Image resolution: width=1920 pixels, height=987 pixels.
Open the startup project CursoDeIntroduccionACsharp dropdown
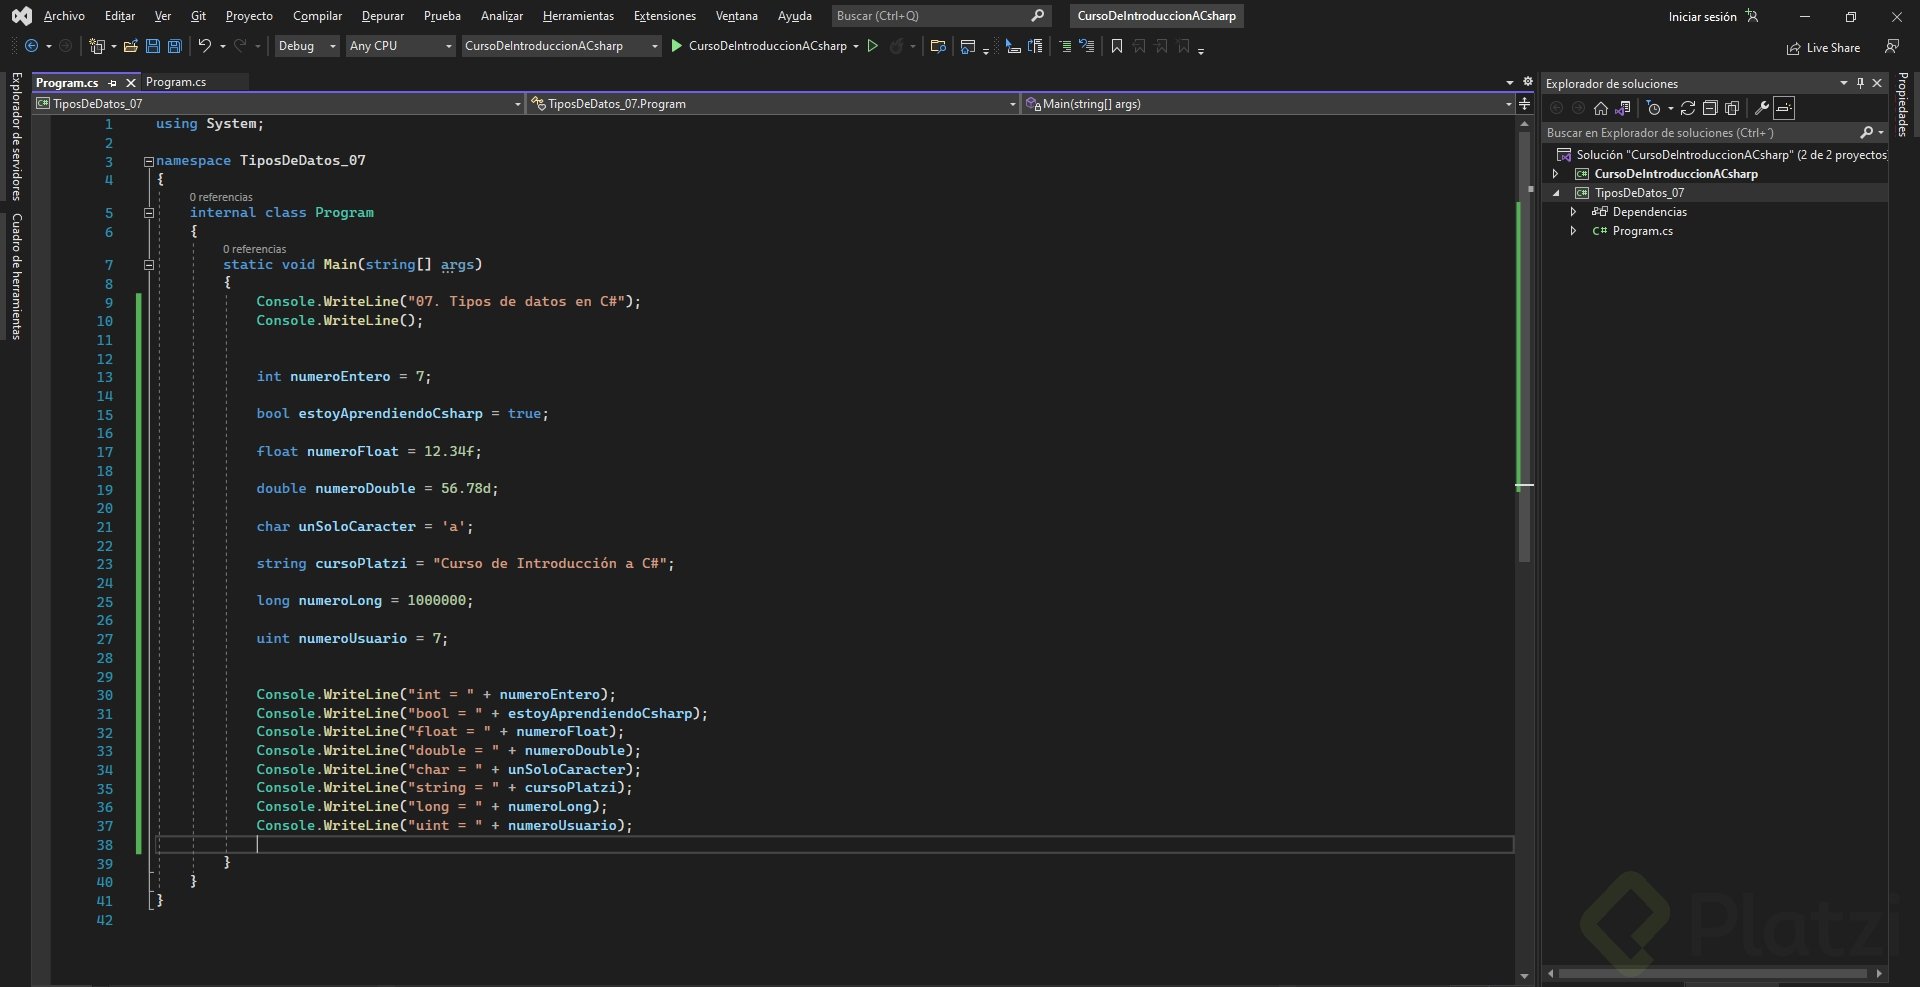[561, 46]
